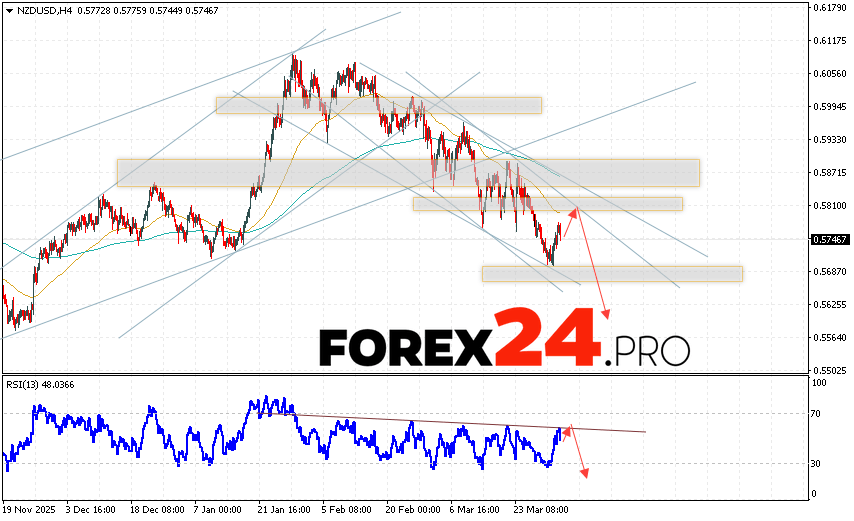This screenshot has height=521, width=854.
Task: Click the RSI 70 level label
Action: tap(817, 413)
